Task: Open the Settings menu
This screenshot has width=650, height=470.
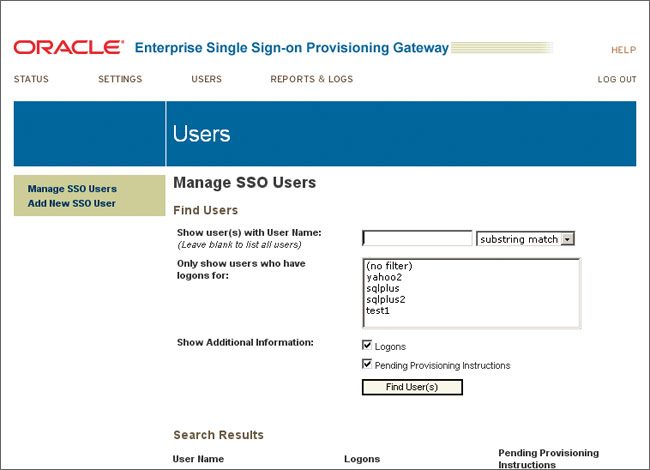Action: (x=120, y=80)
